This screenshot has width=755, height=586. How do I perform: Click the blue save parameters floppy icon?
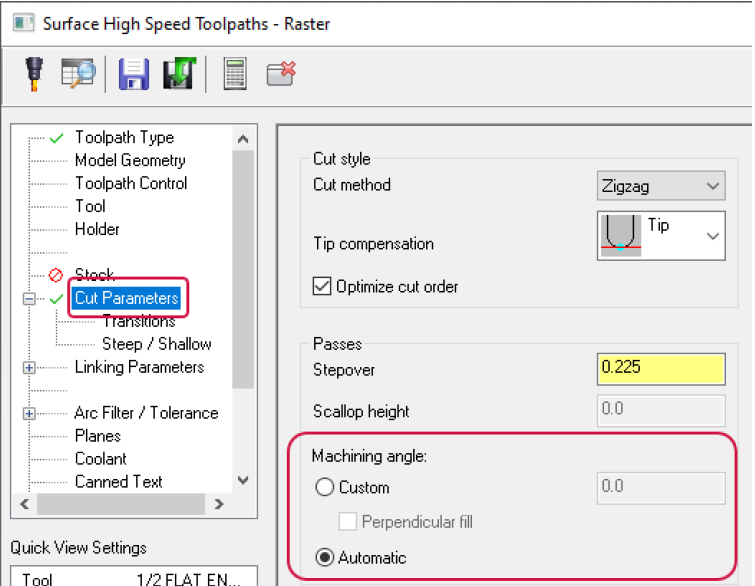pos(133,74)
